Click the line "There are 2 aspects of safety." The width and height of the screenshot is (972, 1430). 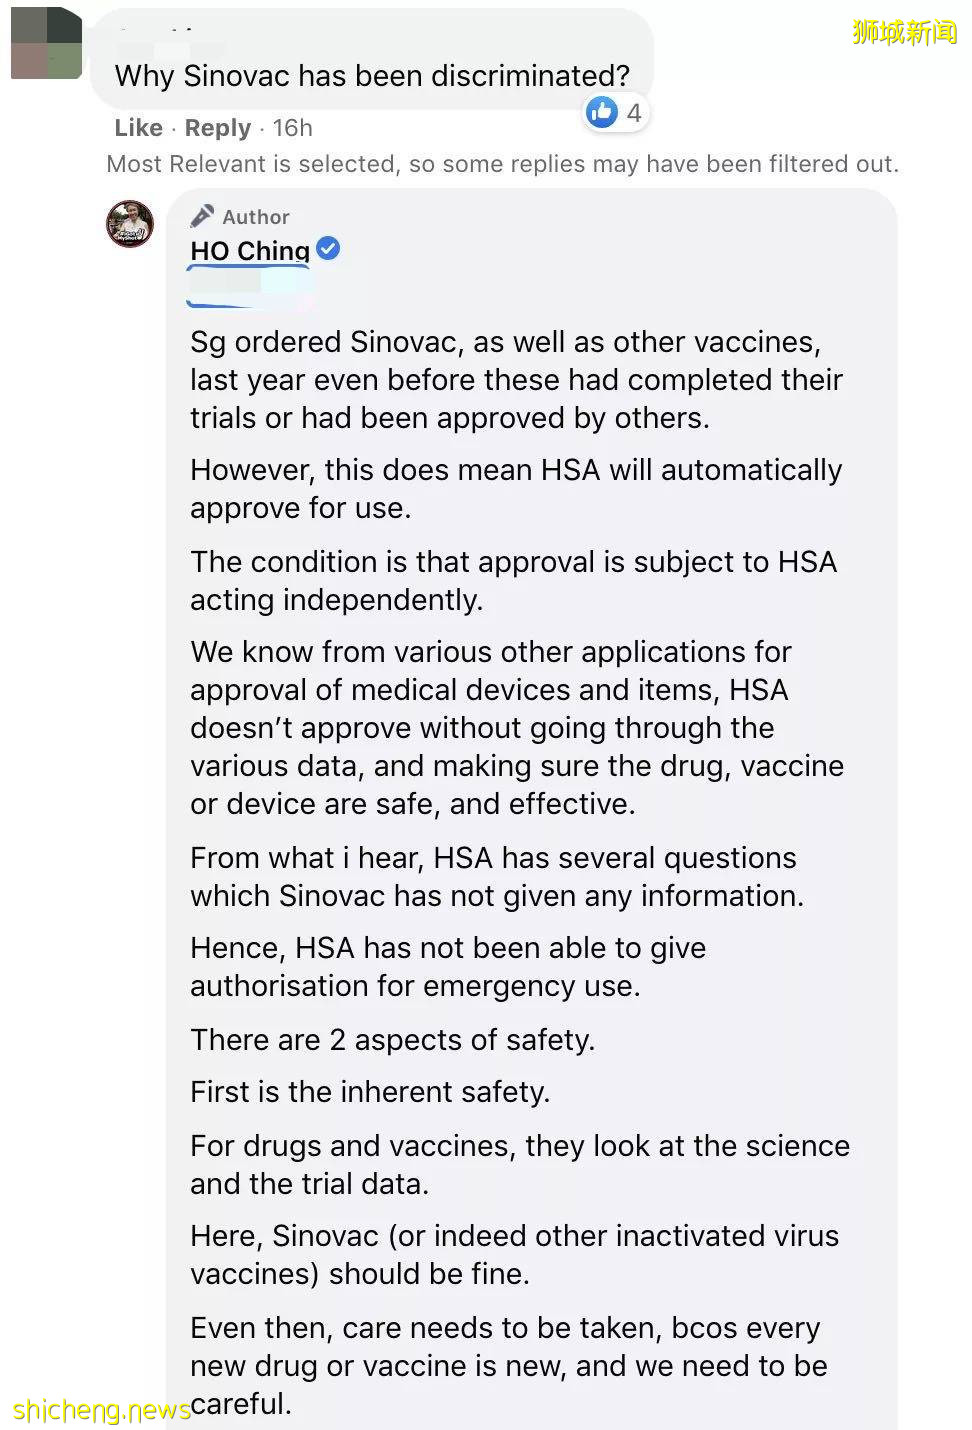click(x=393, y=1040)
